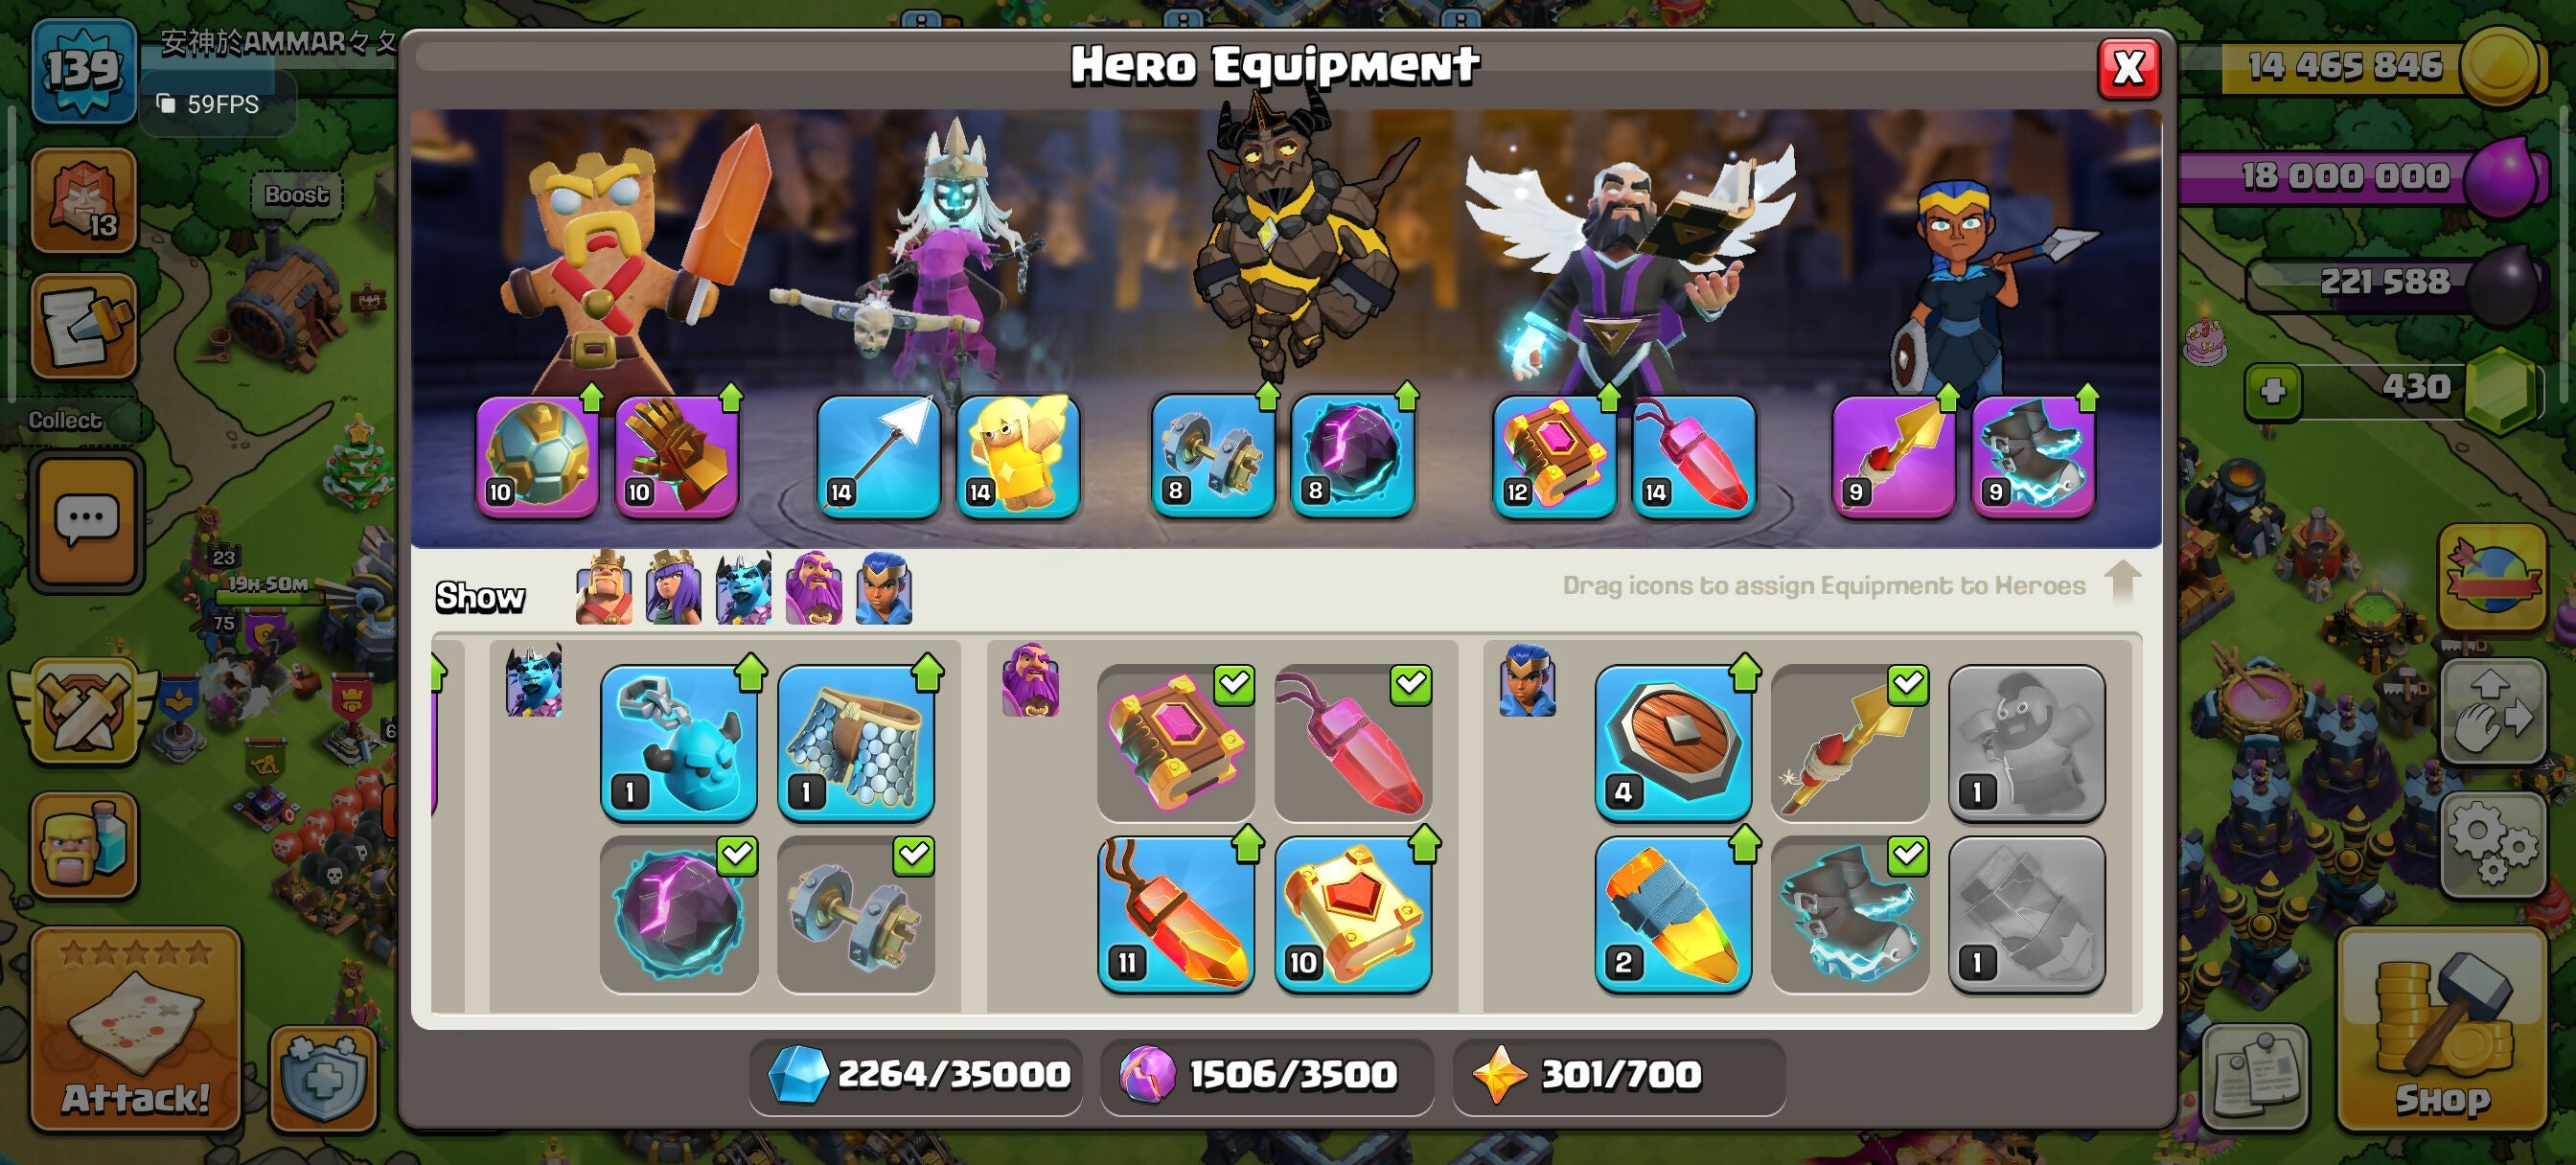The height and width of the screenshot is (1165, 2576).
Task: Filter equipment by Barbarian King portrait
Action: point(604,588)
